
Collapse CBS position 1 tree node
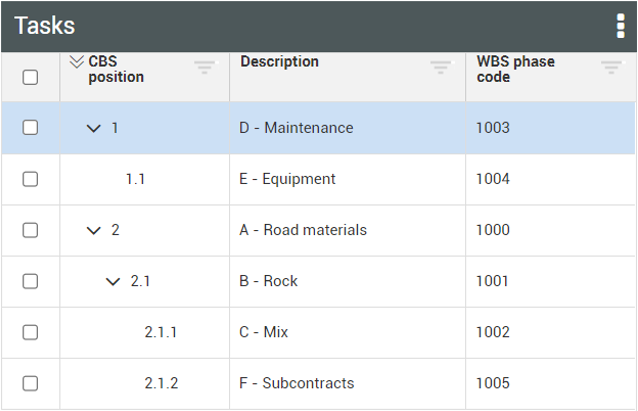coord(94,129)
